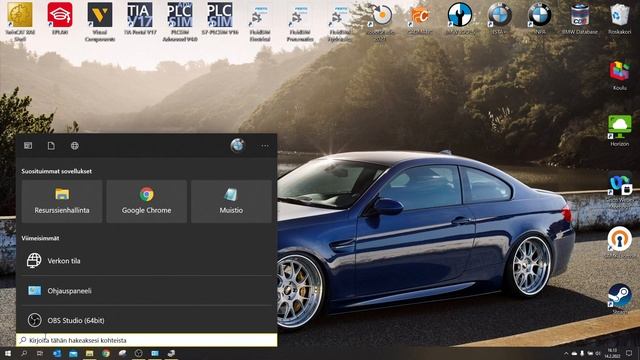Open the BMW wrench tool icon
This screenshot has height=360, width=640.
pyautogui.click(x=460, y=18)
